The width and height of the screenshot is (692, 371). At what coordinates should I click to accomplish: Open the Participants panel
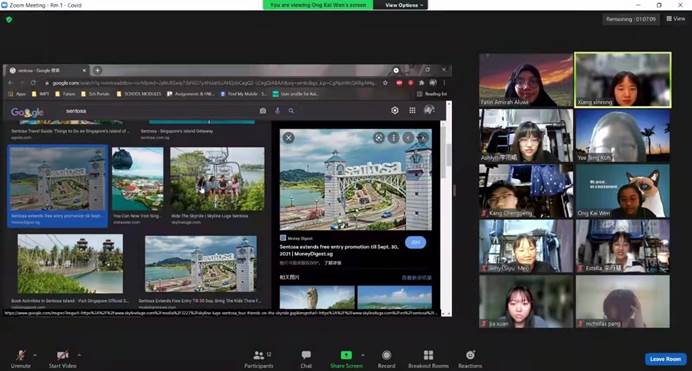pos(259,359)
